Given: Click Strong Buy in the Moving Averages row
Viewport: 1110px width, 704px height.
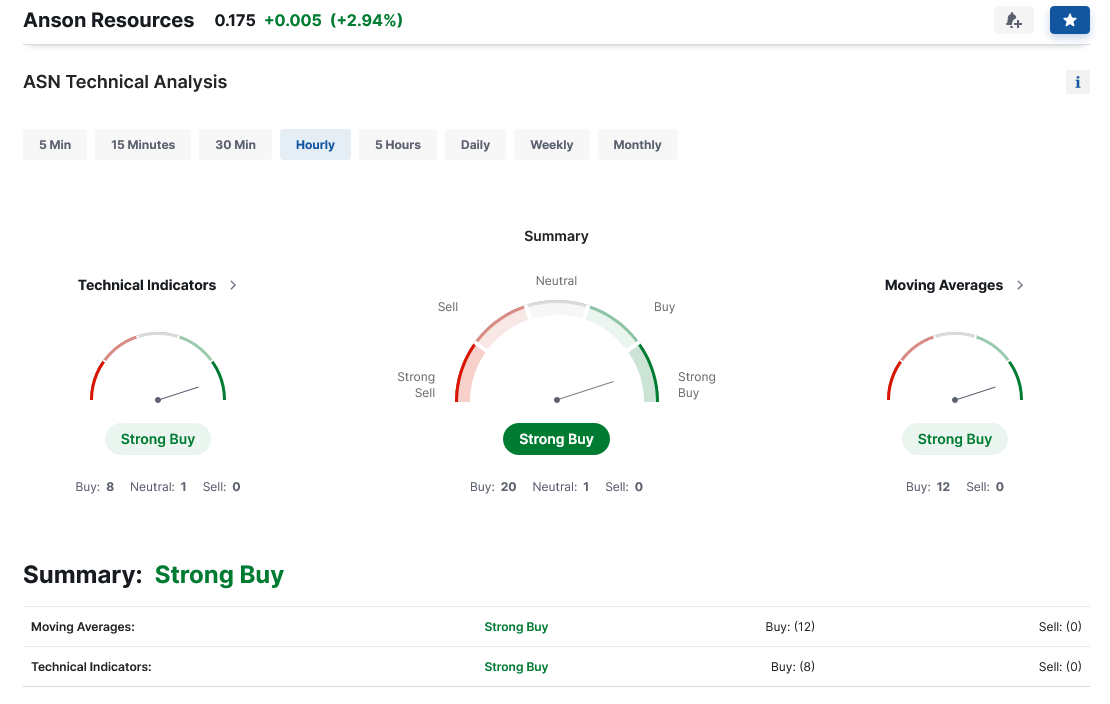Looking at the screenshot, I should [x=516, y=627].
